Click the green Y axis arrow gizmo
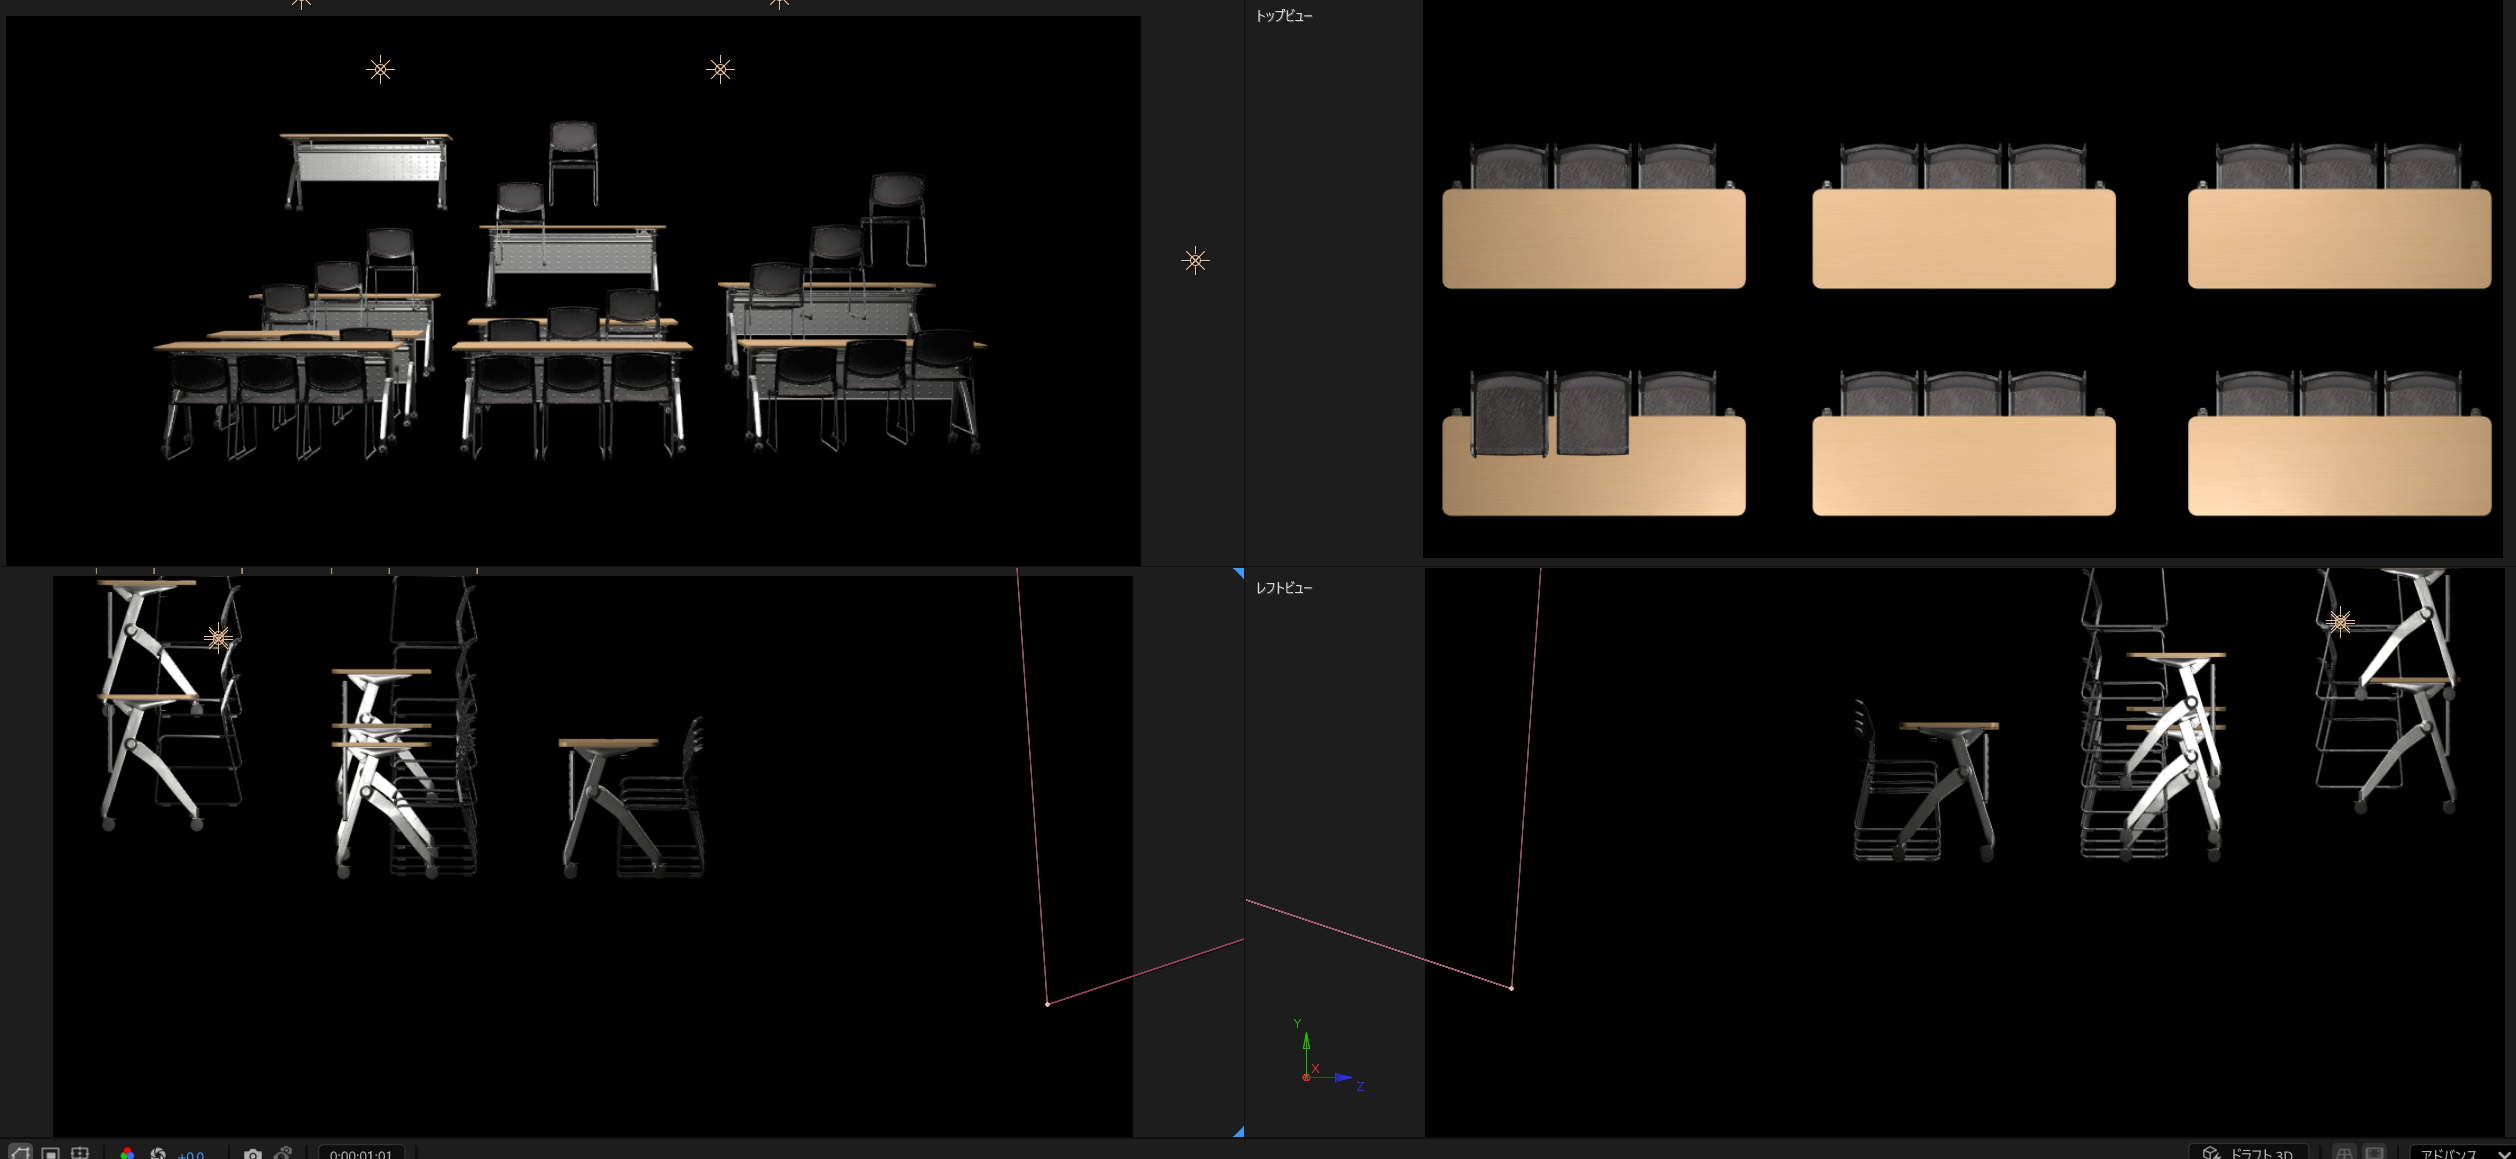 [1306, 1045]
